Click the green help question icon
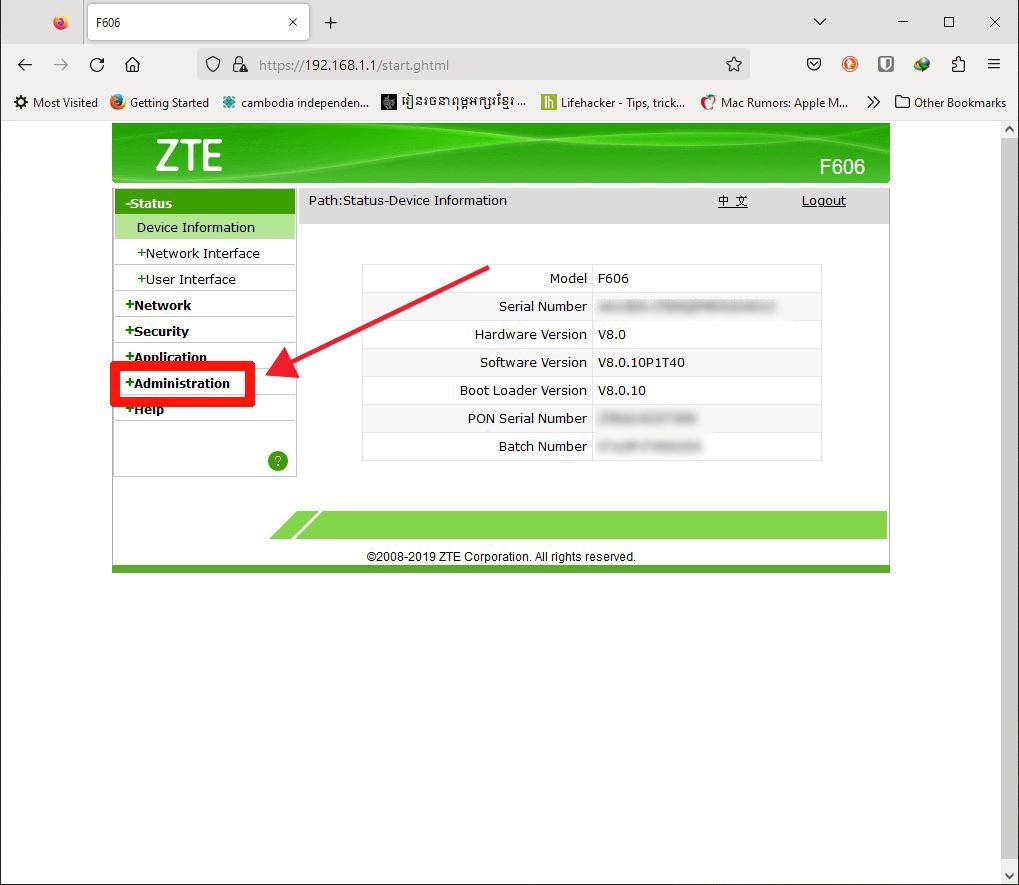 (277, 461)
